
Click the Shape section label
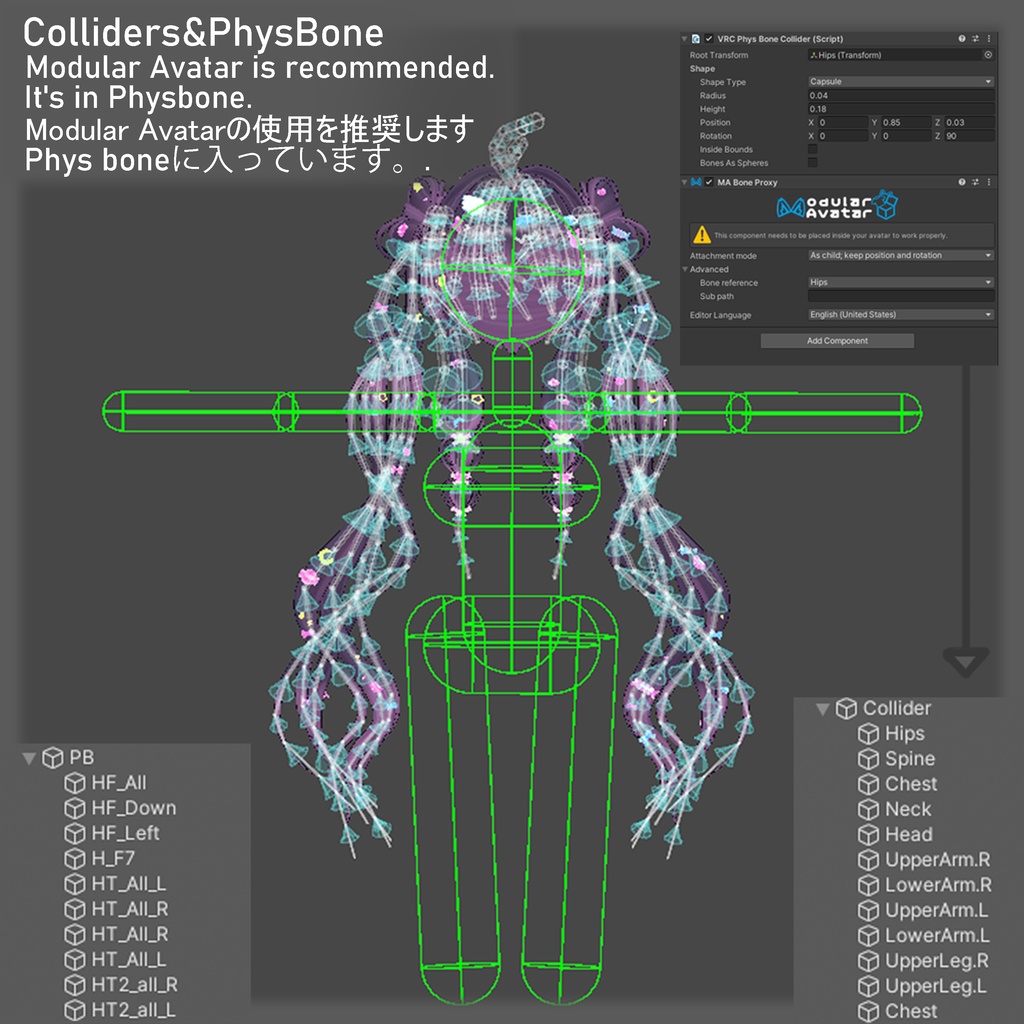click(702, 69)
